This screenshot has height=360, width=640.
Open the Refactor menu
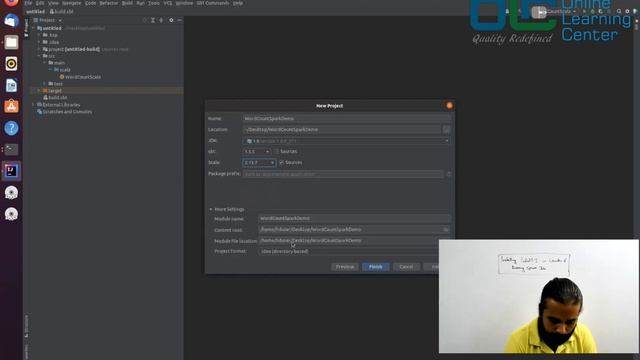pyautogui.click(x=109, y=3)
